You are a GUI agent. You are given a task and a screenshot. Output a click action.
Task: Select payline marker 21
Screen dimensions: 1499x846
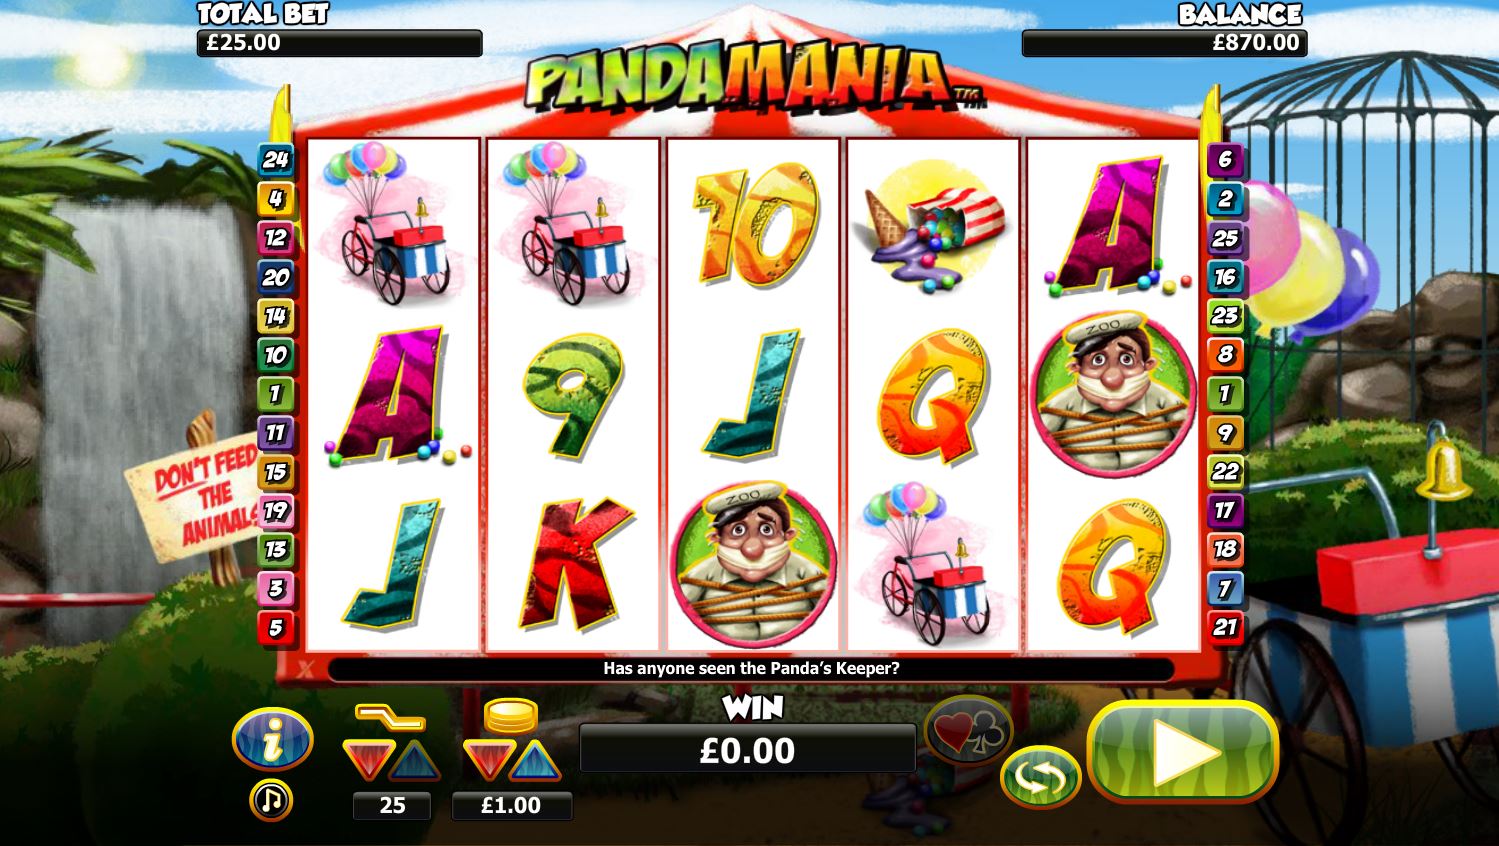click(x=1225, y=627)
